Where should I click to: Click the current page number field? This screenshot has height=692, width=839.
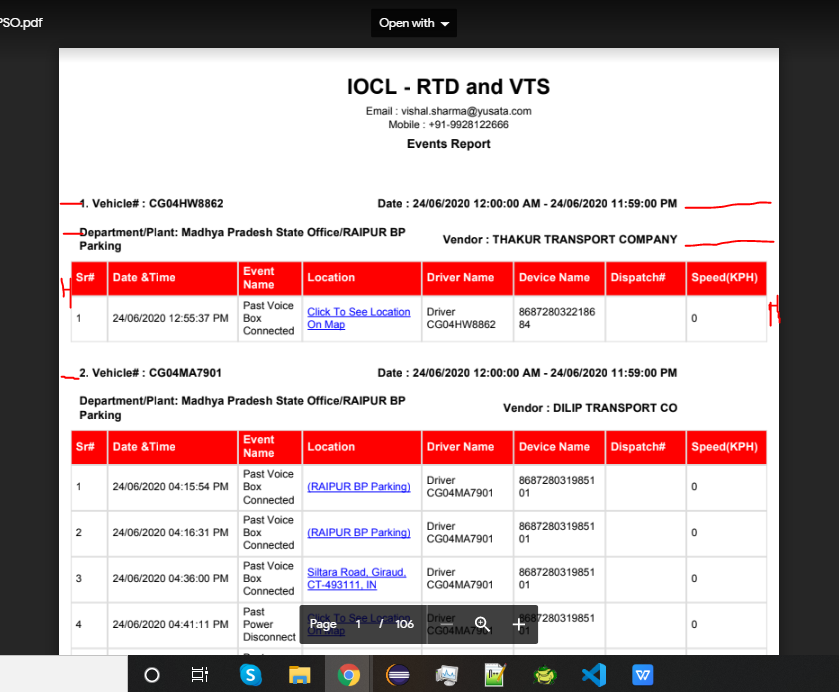click(x=358, y=624)
